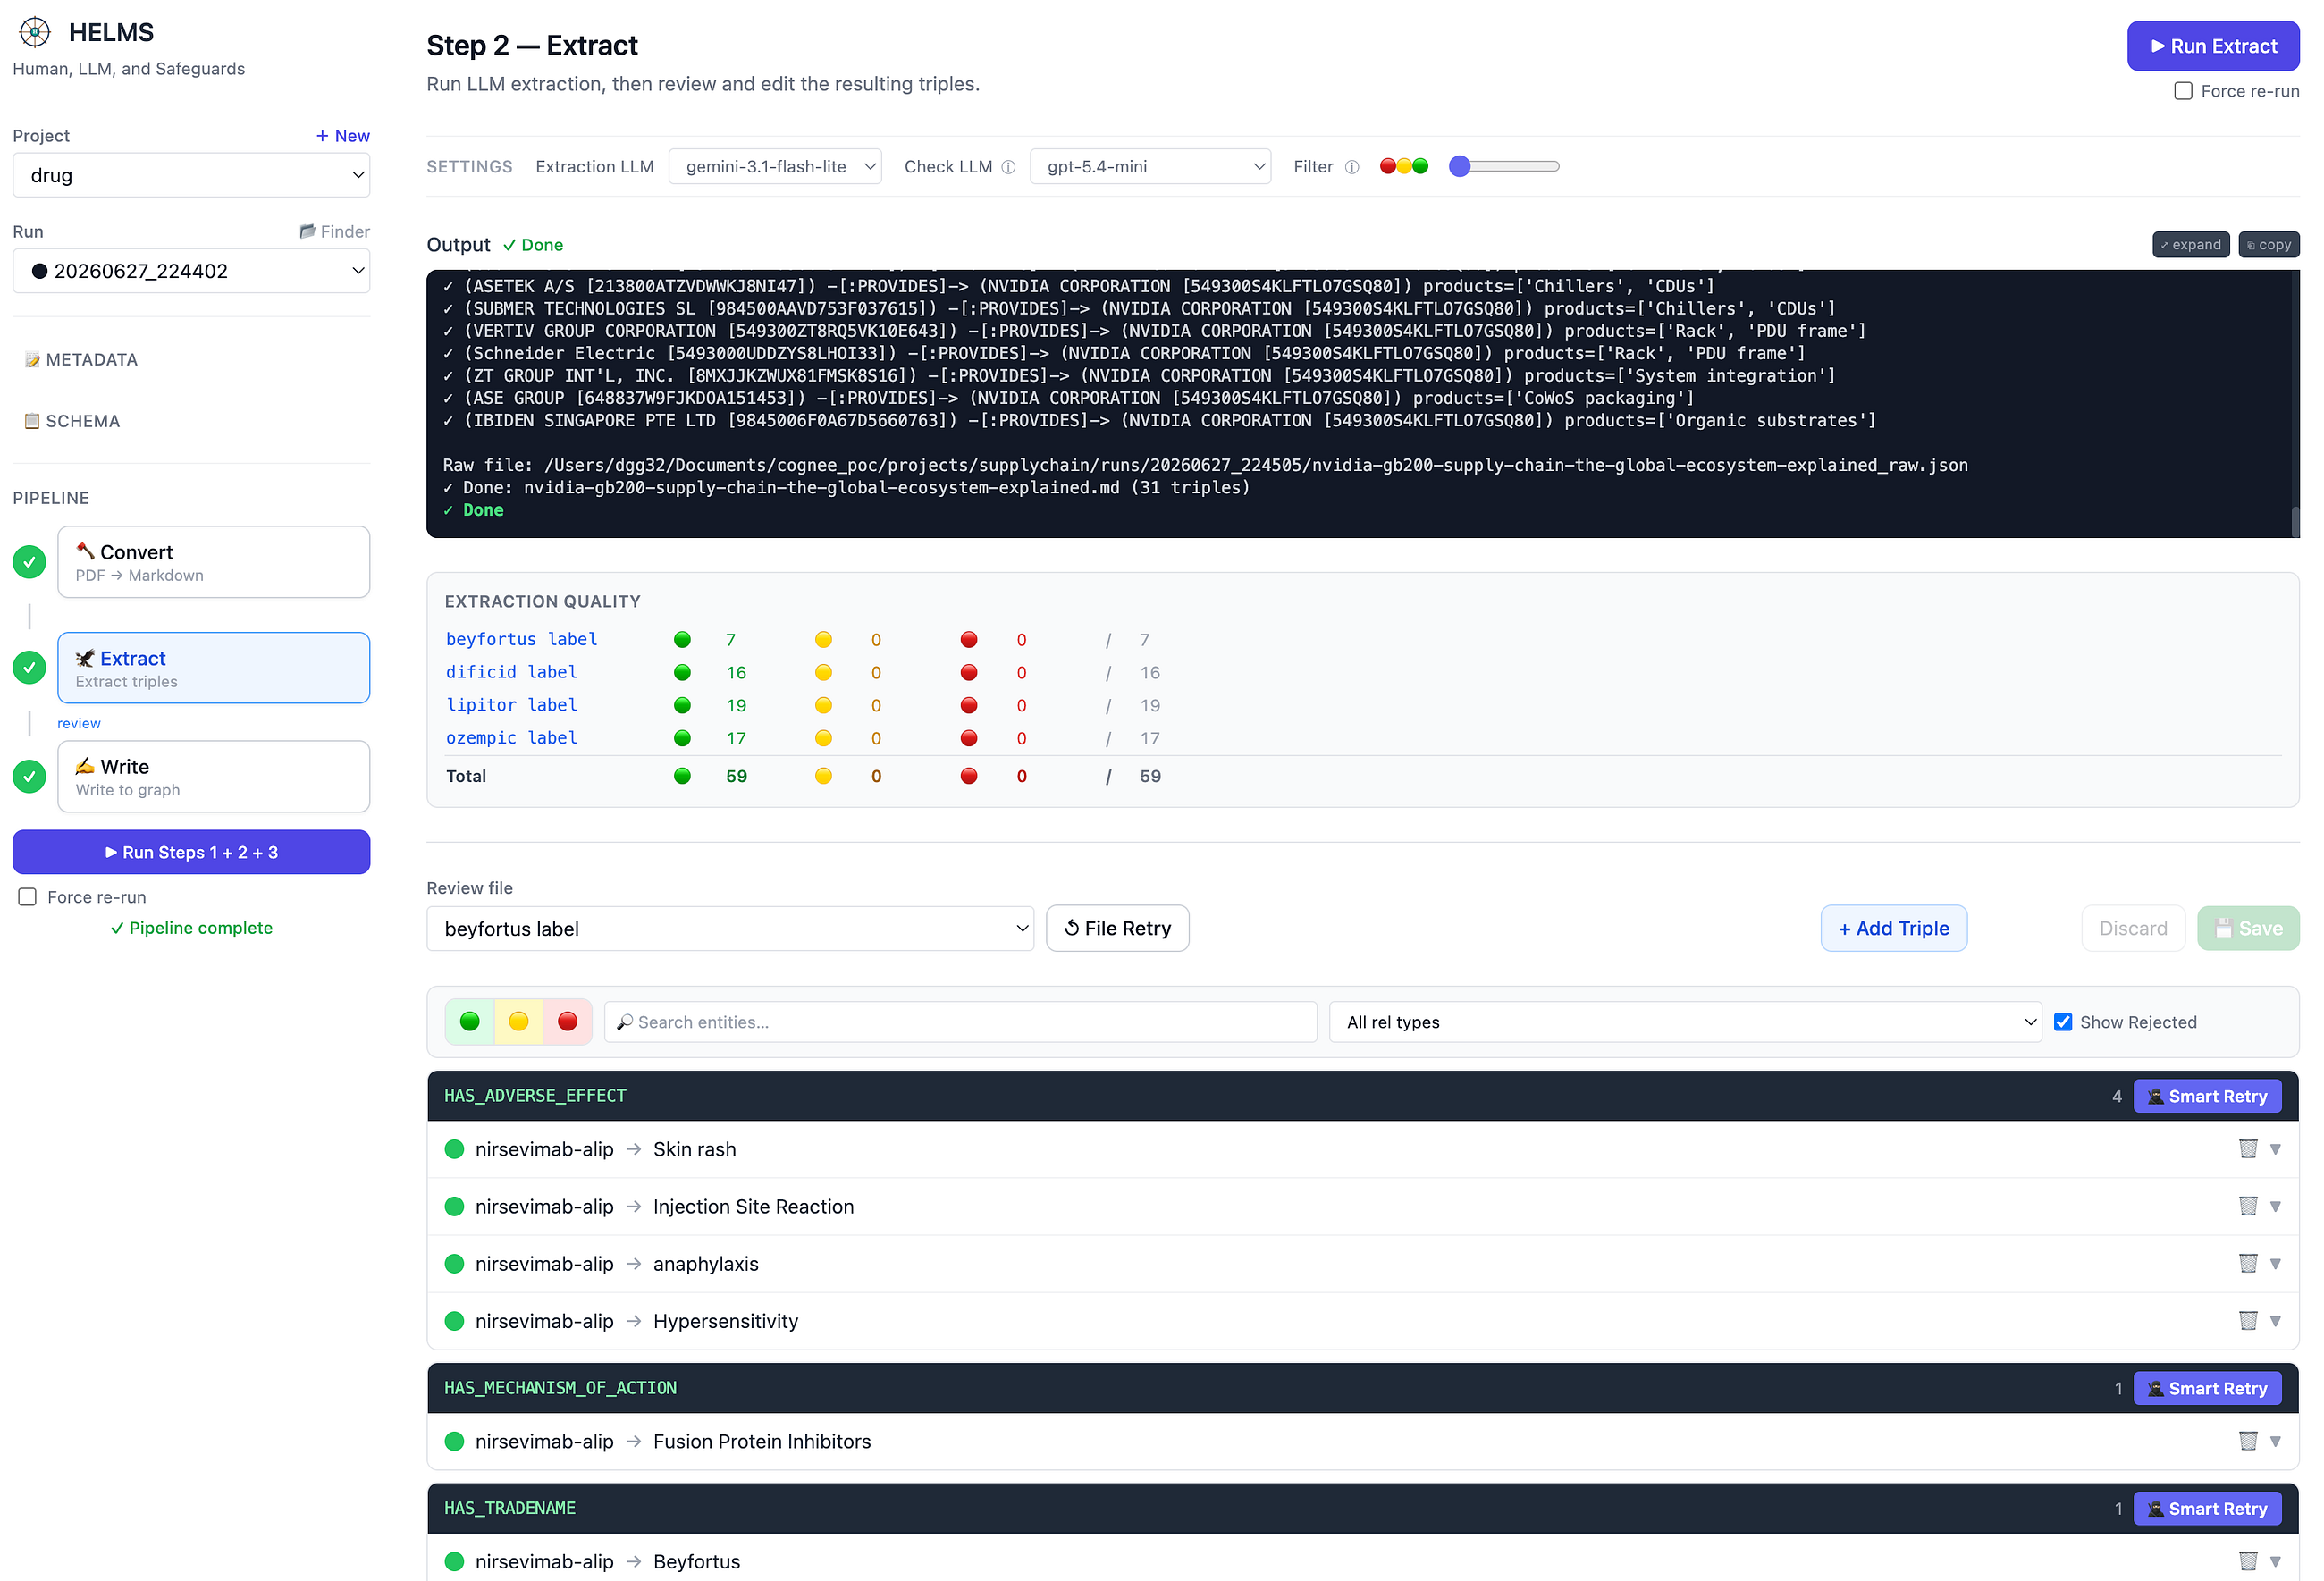
Task: Click green status dot of Hypersensitivity row
Action: click(454, 1321)
